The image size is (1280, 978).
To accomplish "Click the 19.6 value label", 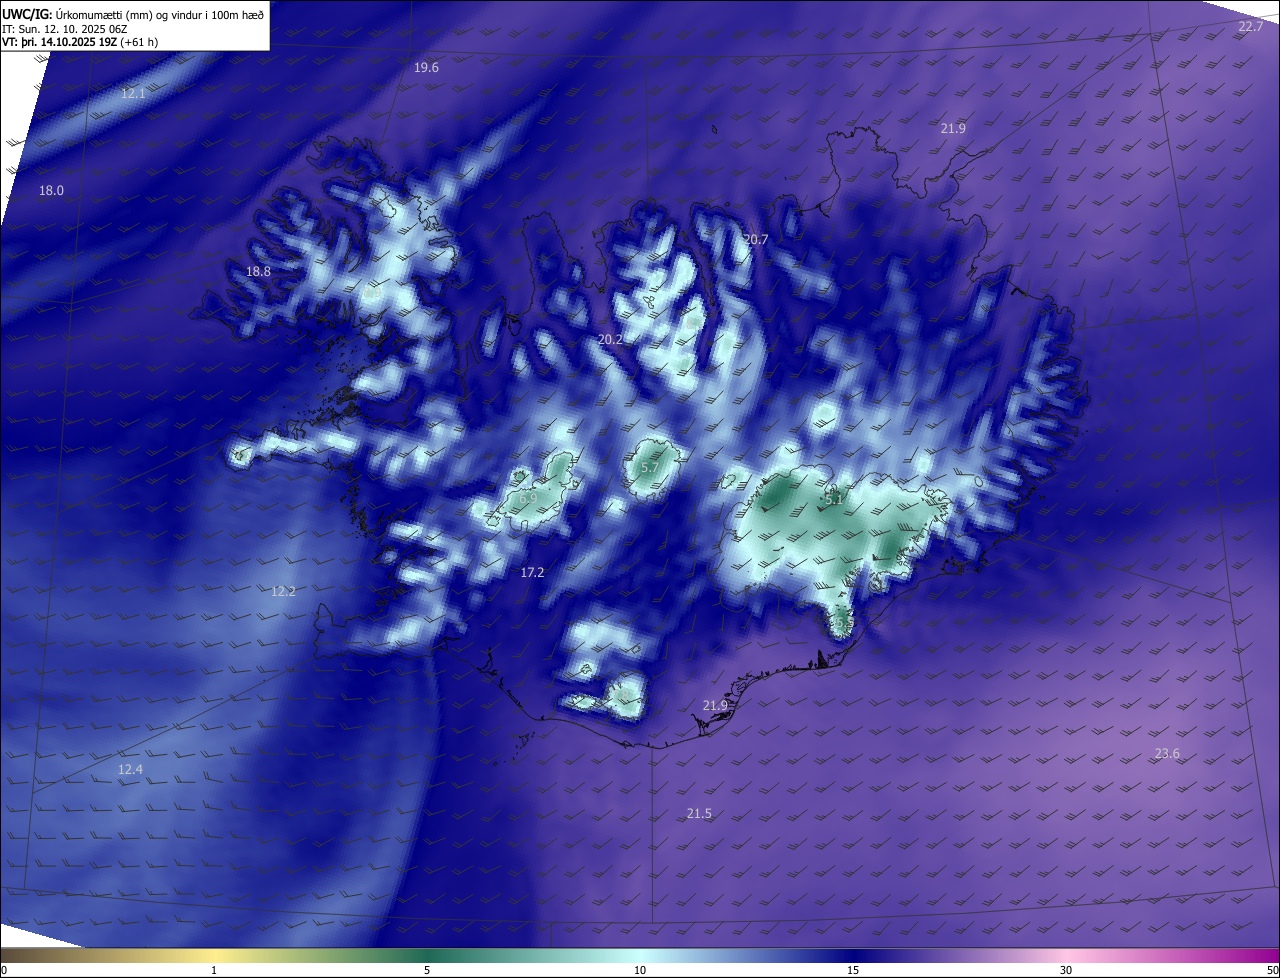I will (426, 68).
